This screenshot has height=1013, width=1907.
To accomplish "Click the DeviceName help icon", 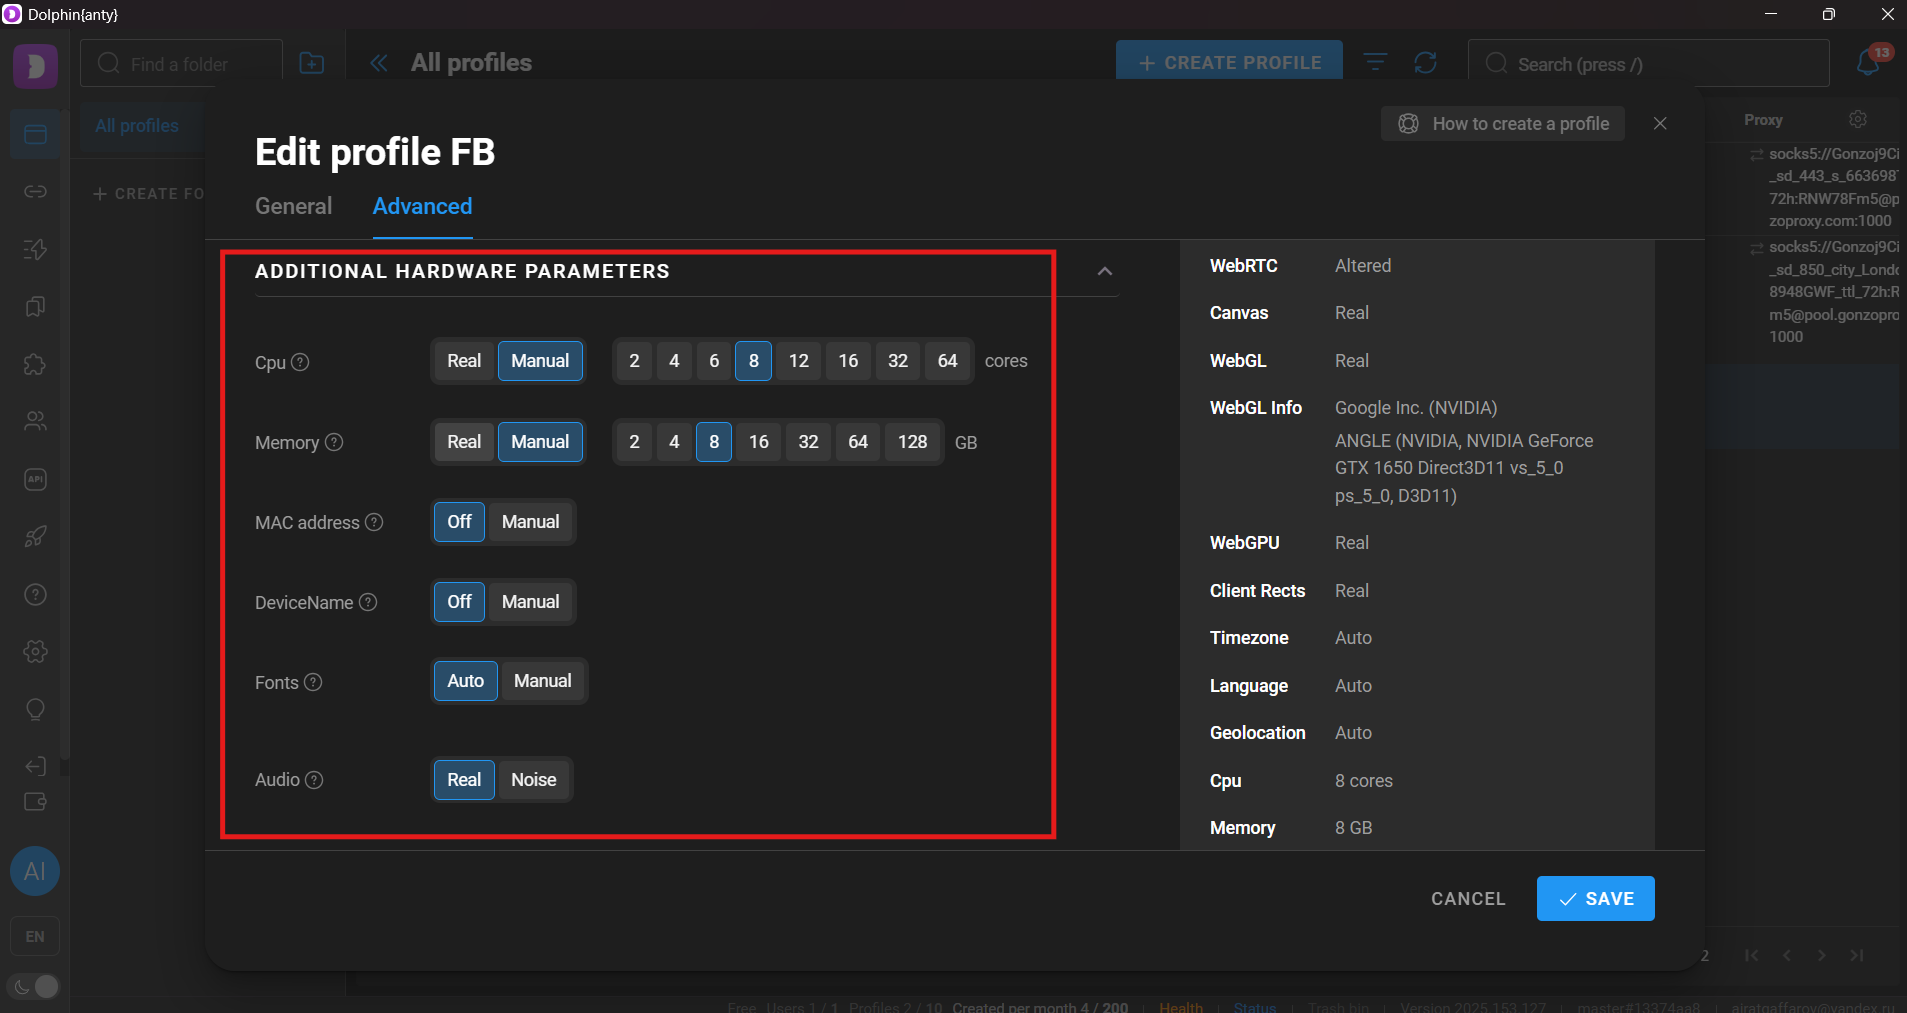I will click(x=368, y=602).
